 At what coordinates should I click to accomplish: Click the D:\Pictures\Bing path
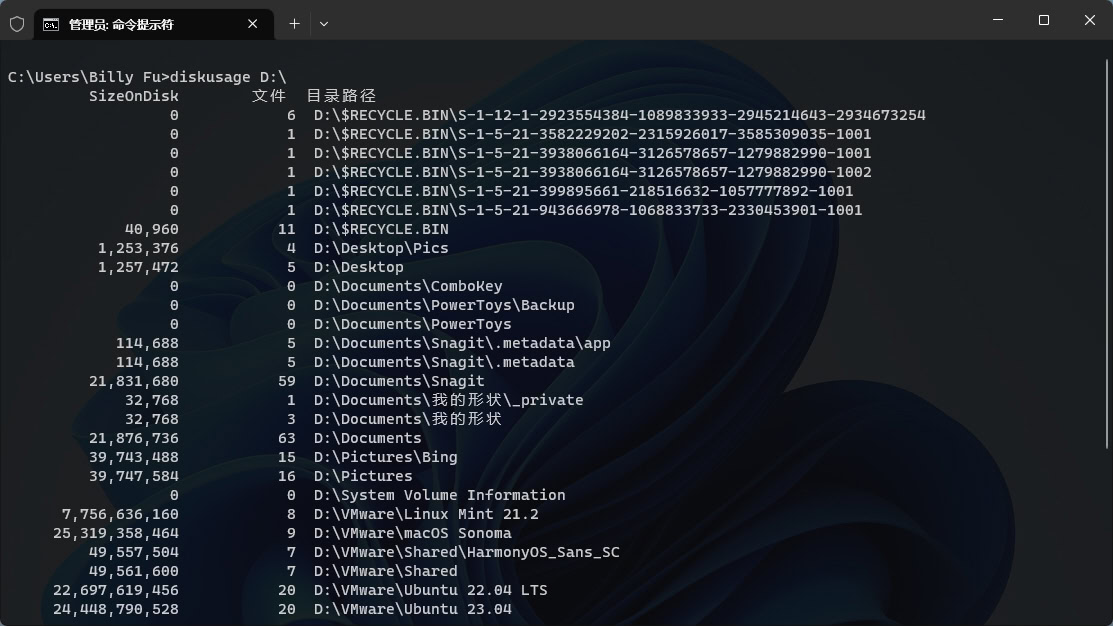pos(385,458)
